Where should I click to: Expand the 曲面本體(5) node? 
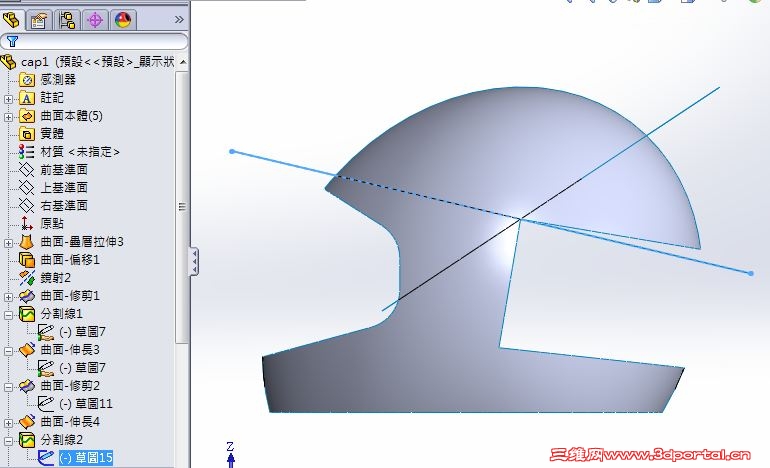click(8, 117)
